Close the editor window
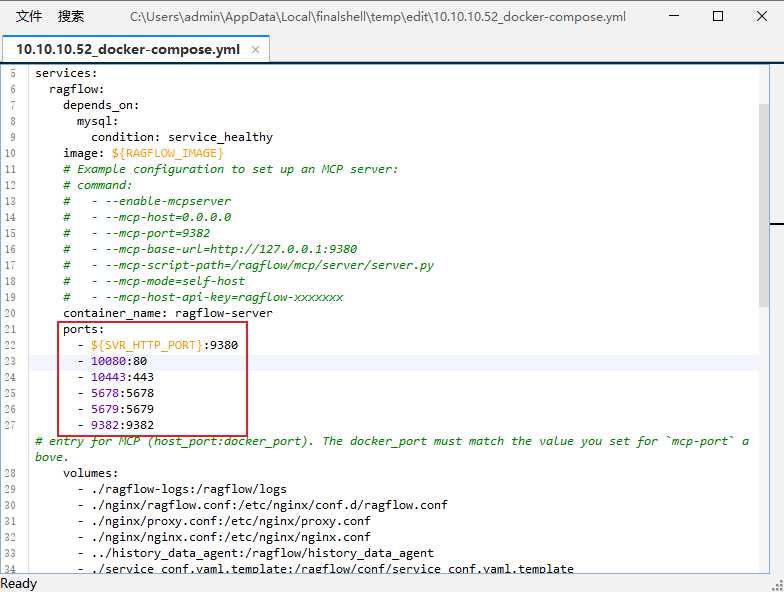Screen dimensions: 784x592 pyautogui.click(x=762, y=16)
